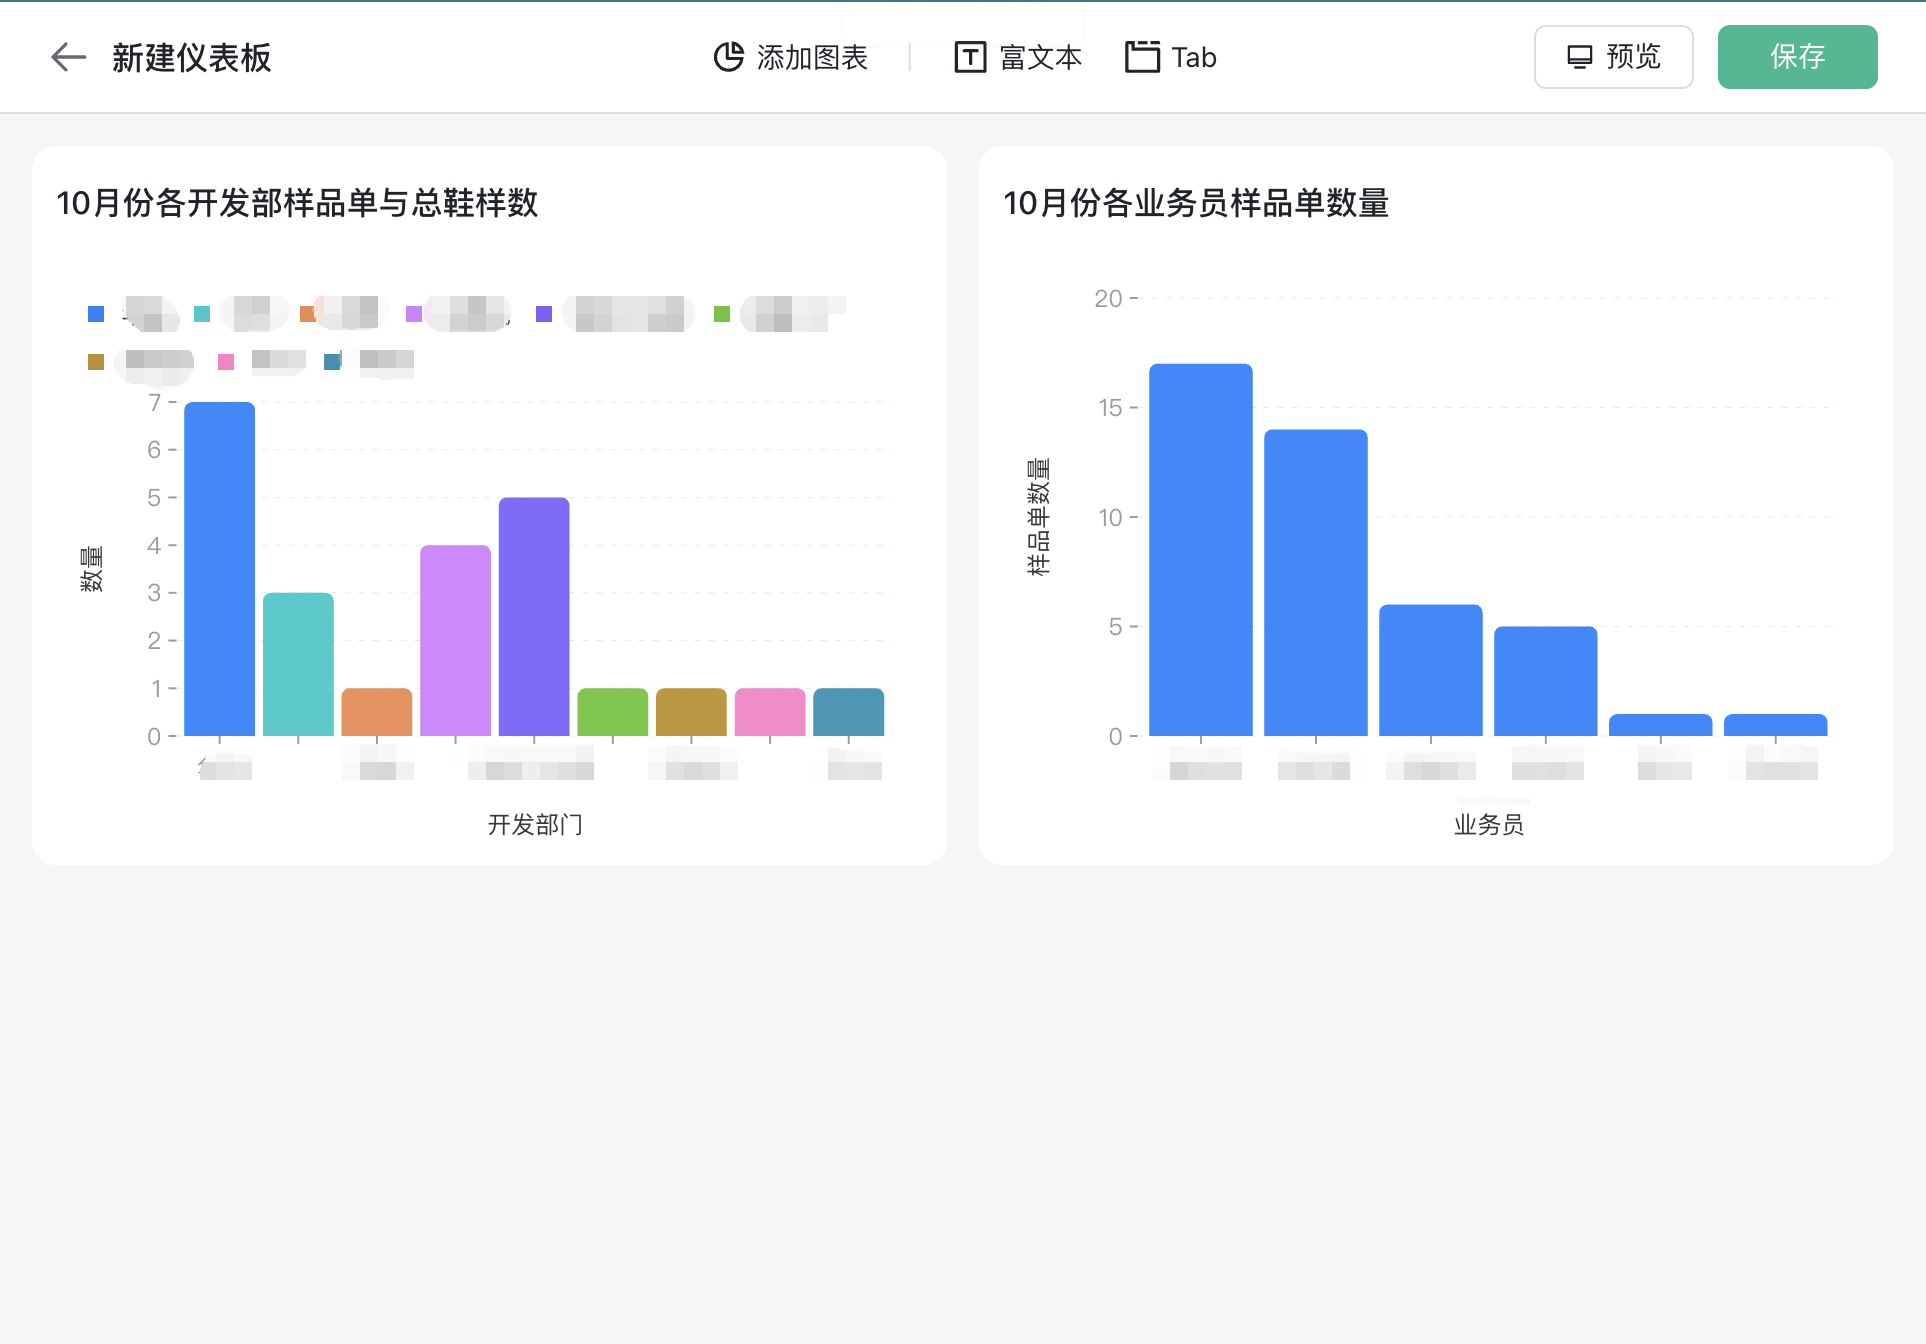1926x1344 pixels.
Task: Click the 保存 save button
Action: [1797, 57]
